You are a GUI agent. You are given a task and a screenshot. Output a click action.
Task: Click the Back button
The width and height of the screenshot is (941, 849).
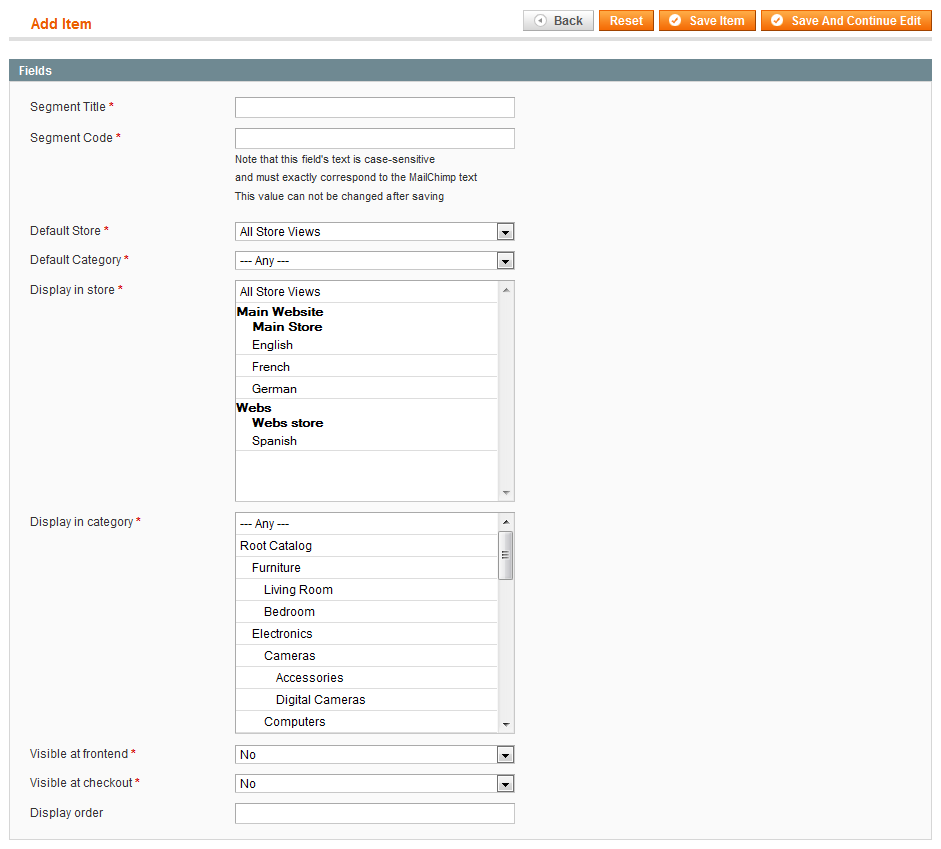[x=558, y=21]
